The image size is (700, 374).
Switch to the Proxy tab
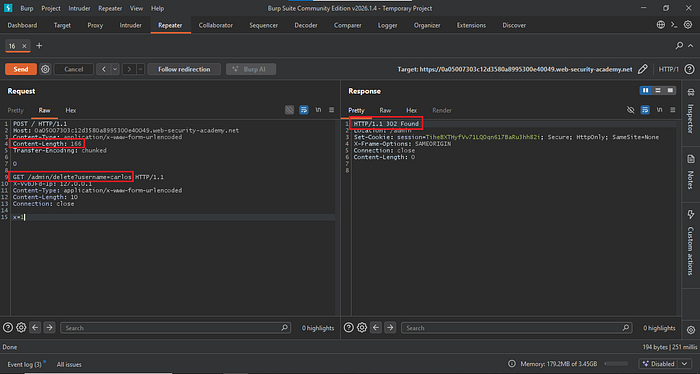point(95,25)
